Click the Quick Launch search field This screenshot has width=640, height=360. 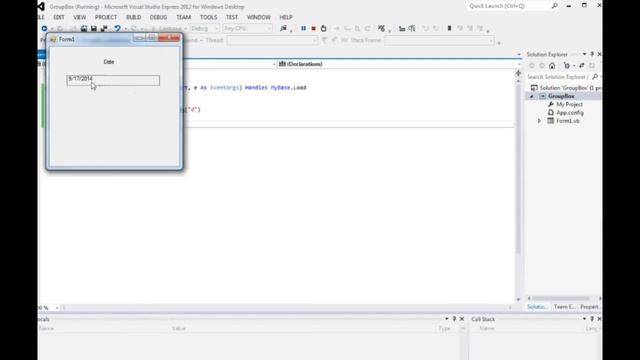point(509,6)
